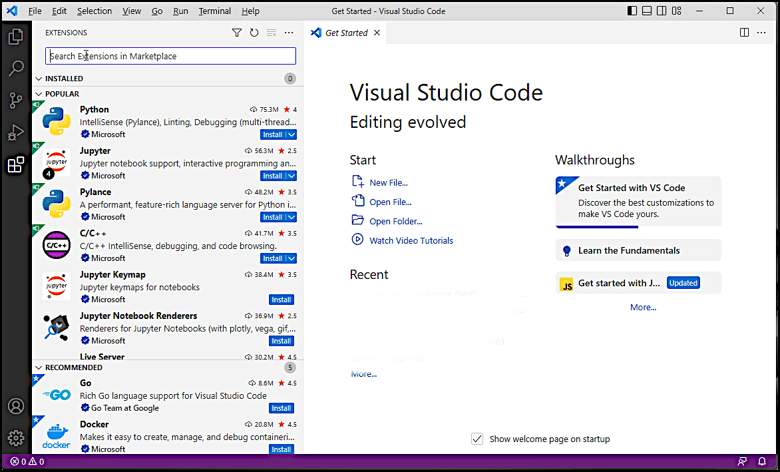
Task: Toggle the primary side bar visibility
Action: (x=634, y=11)
